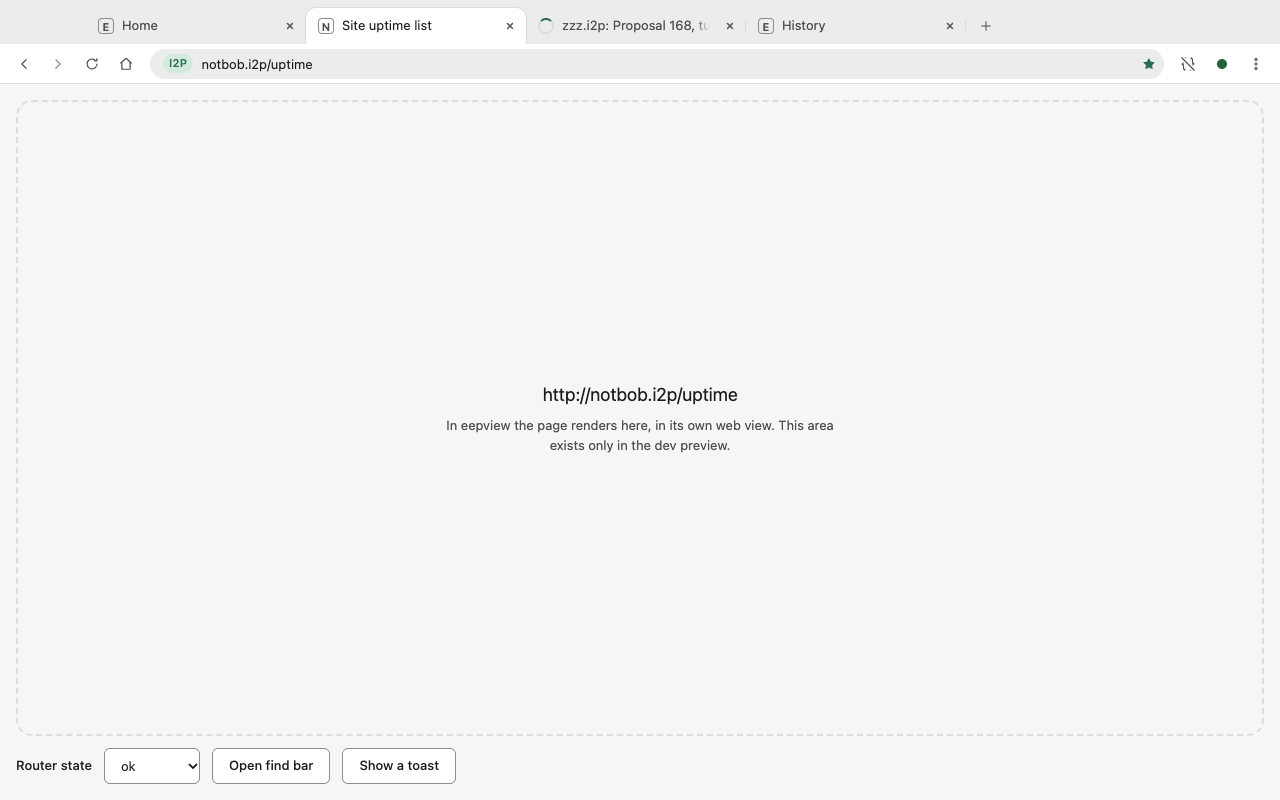This screenshot has width=1280, height=800.
Task: Switch to the History tab
Action: 856,26
